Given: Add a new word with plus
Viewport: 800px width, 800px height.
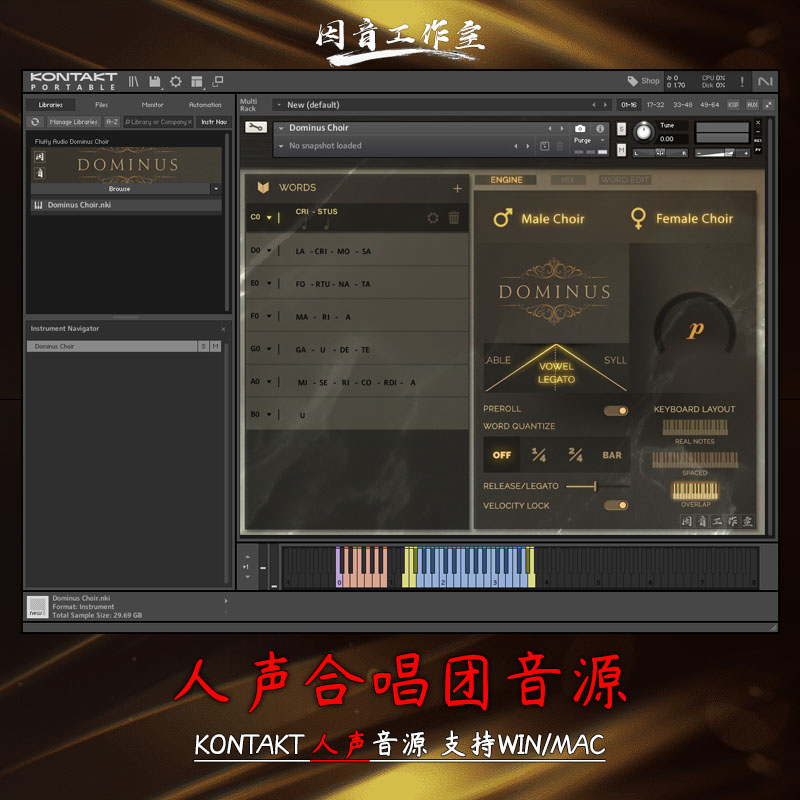Looking at the screenshot, I should tap(457, 188).
